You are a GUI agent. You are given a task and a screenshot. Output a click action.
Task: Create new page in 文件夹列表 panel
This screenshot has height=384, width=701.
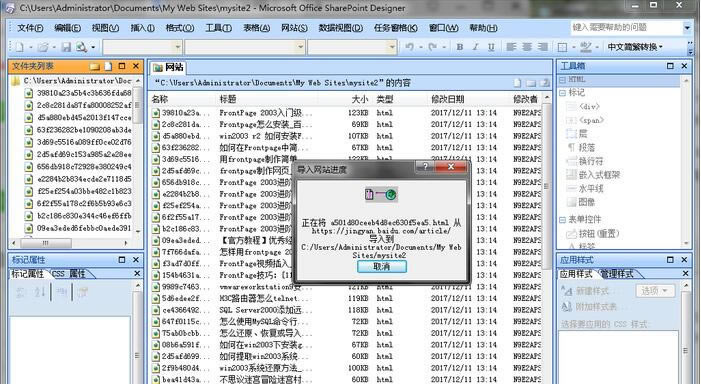(108, 66)
